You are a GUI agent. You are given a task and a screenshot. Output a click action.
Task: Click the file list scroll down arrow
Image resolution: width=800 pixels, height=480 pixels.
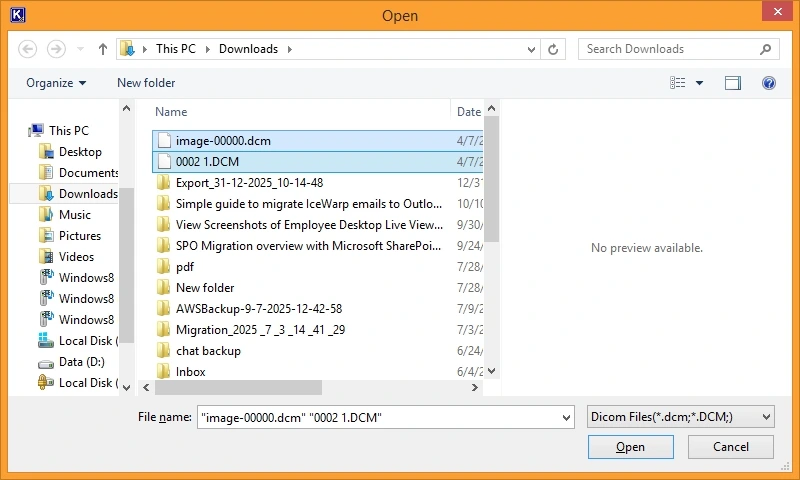point(491,371)
